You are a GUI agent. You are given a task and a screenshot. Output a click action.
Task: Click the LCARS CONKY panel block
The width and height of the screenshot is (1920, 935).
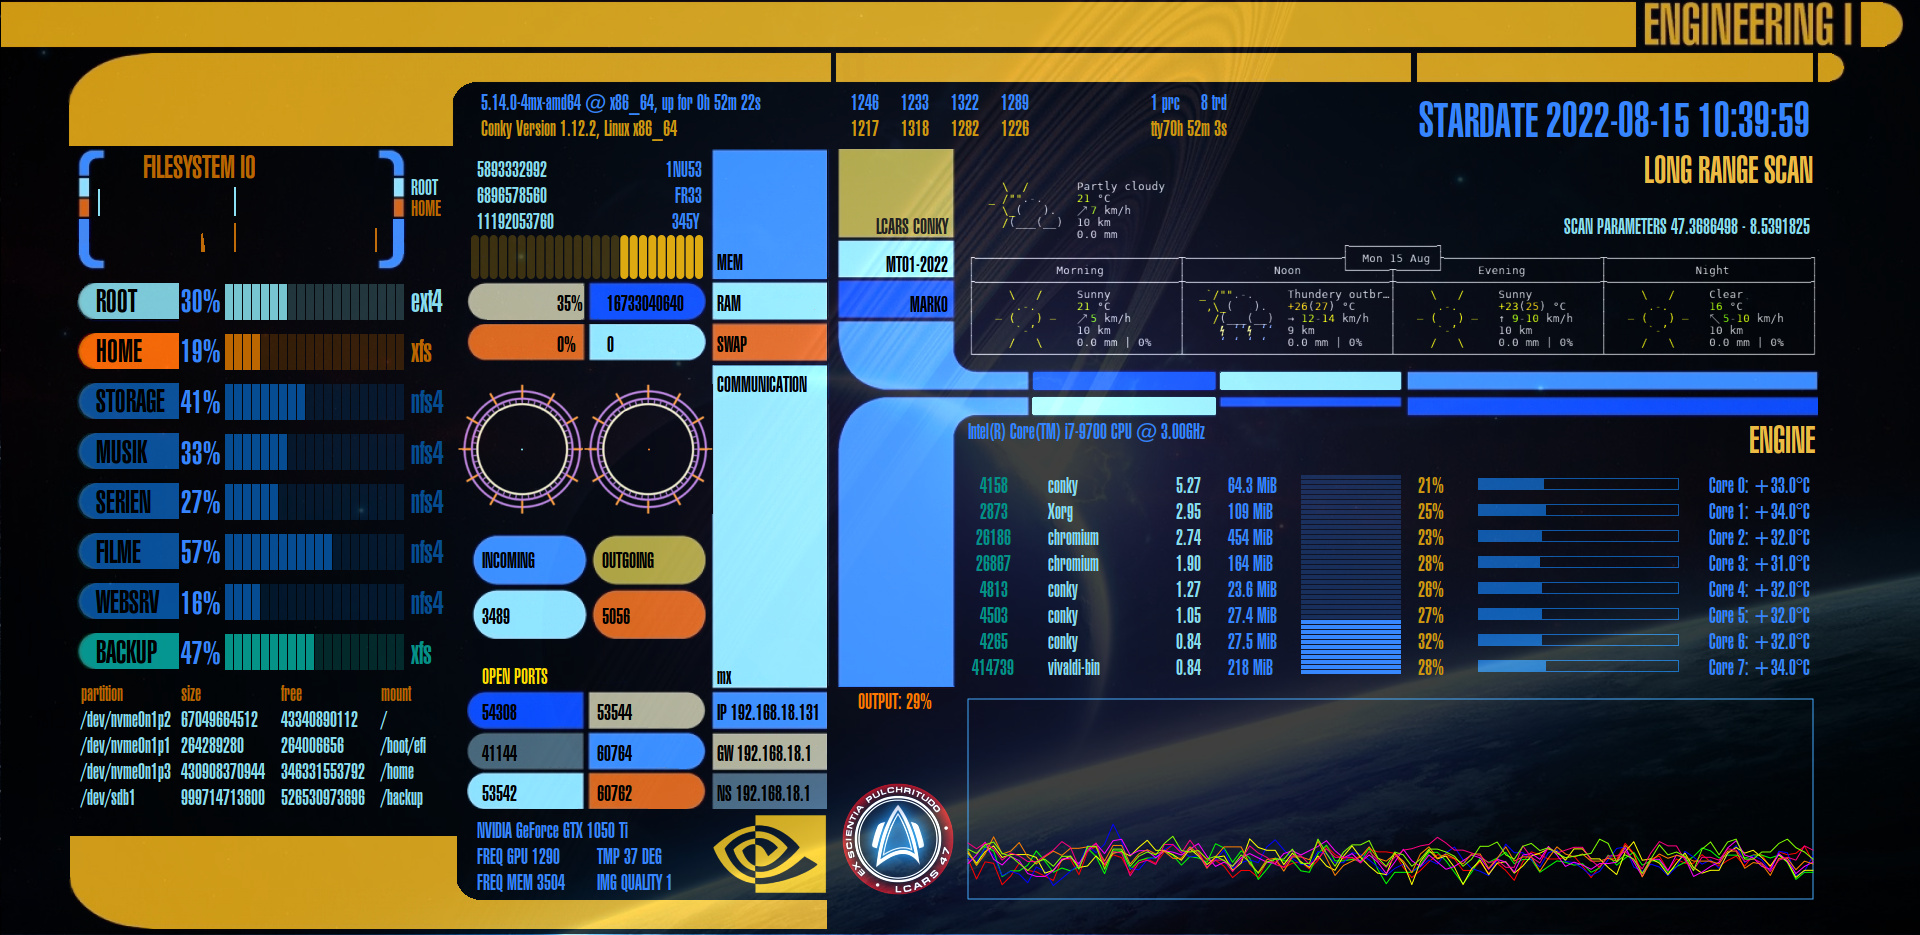(x=895, y=194)
